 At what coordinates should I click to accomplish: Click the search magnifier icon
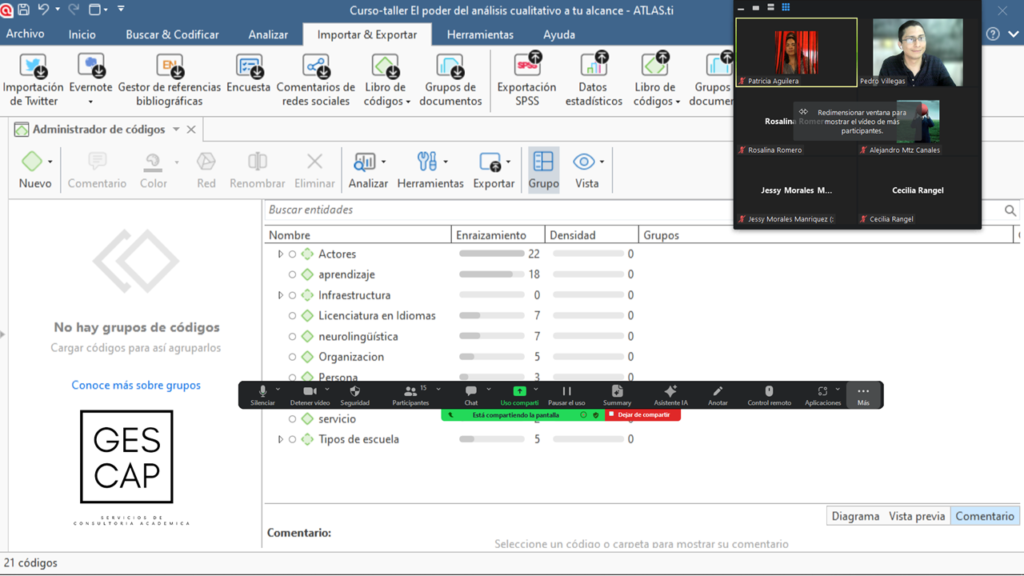pos(1010,210)
